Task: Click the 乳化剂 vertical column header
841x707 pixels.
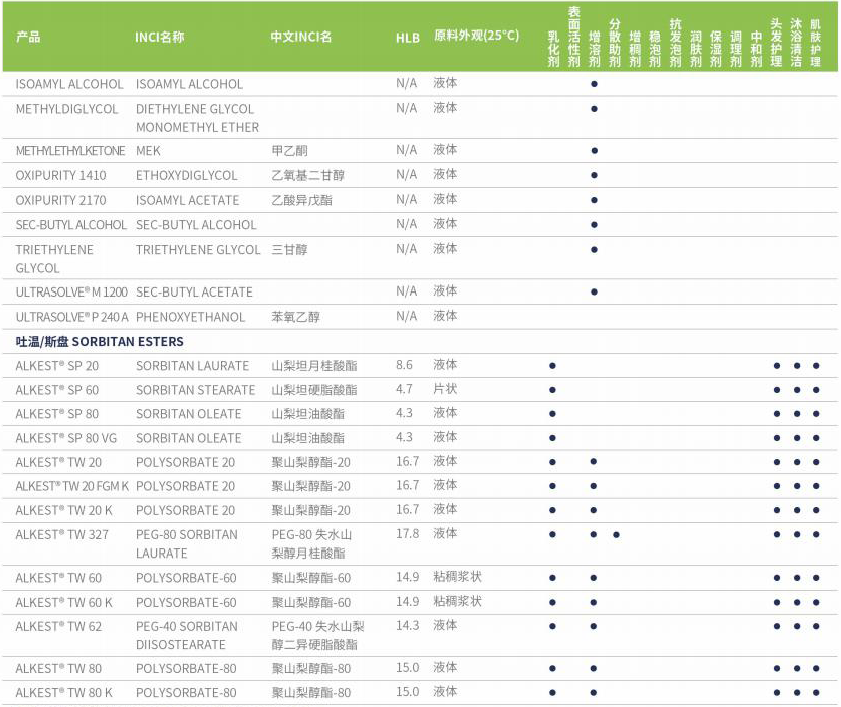Action: click(x=553, y=49)
